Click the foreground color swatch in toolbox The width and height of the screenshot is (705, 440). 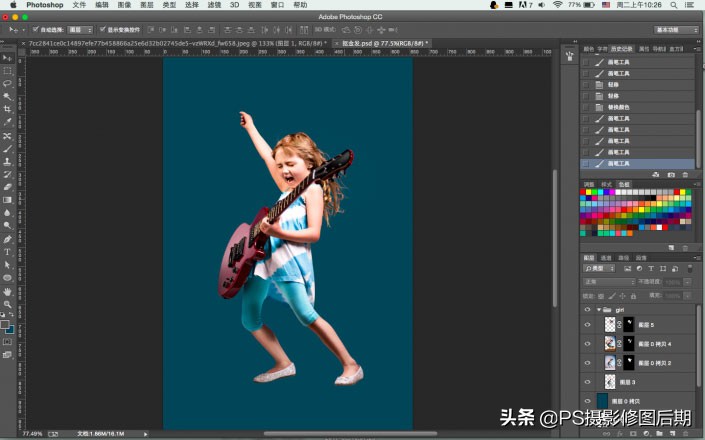tap(6, 326)
